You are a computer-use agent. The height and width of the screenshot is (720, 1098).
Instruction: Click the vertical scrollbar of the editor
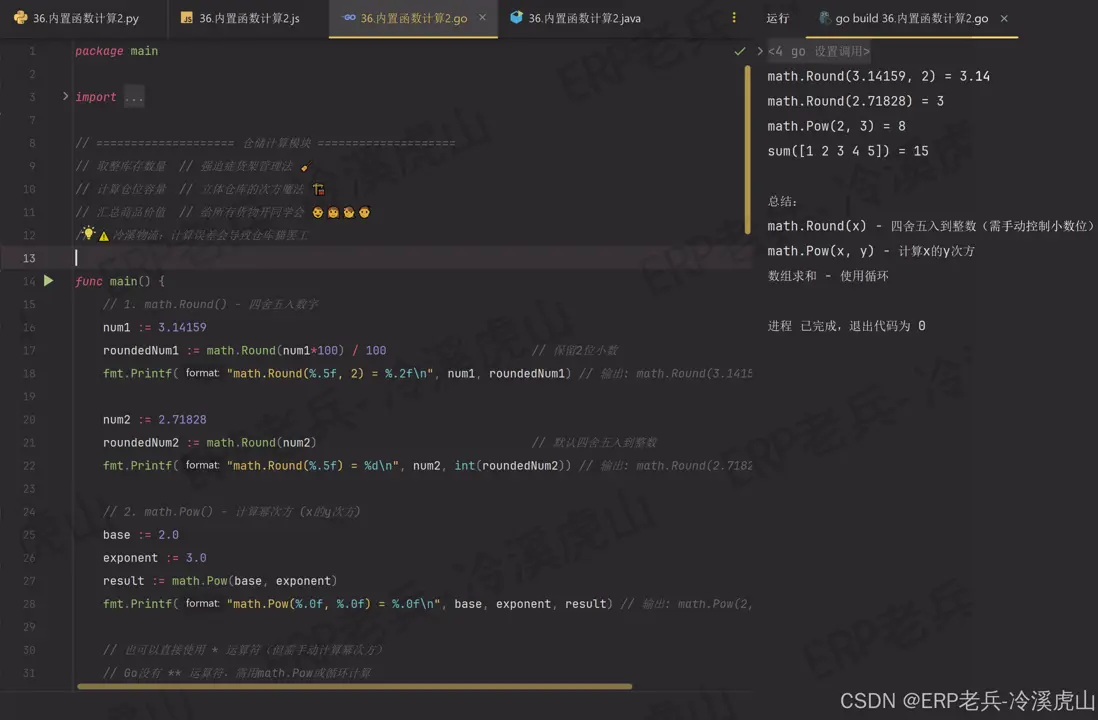coord(747,150)
